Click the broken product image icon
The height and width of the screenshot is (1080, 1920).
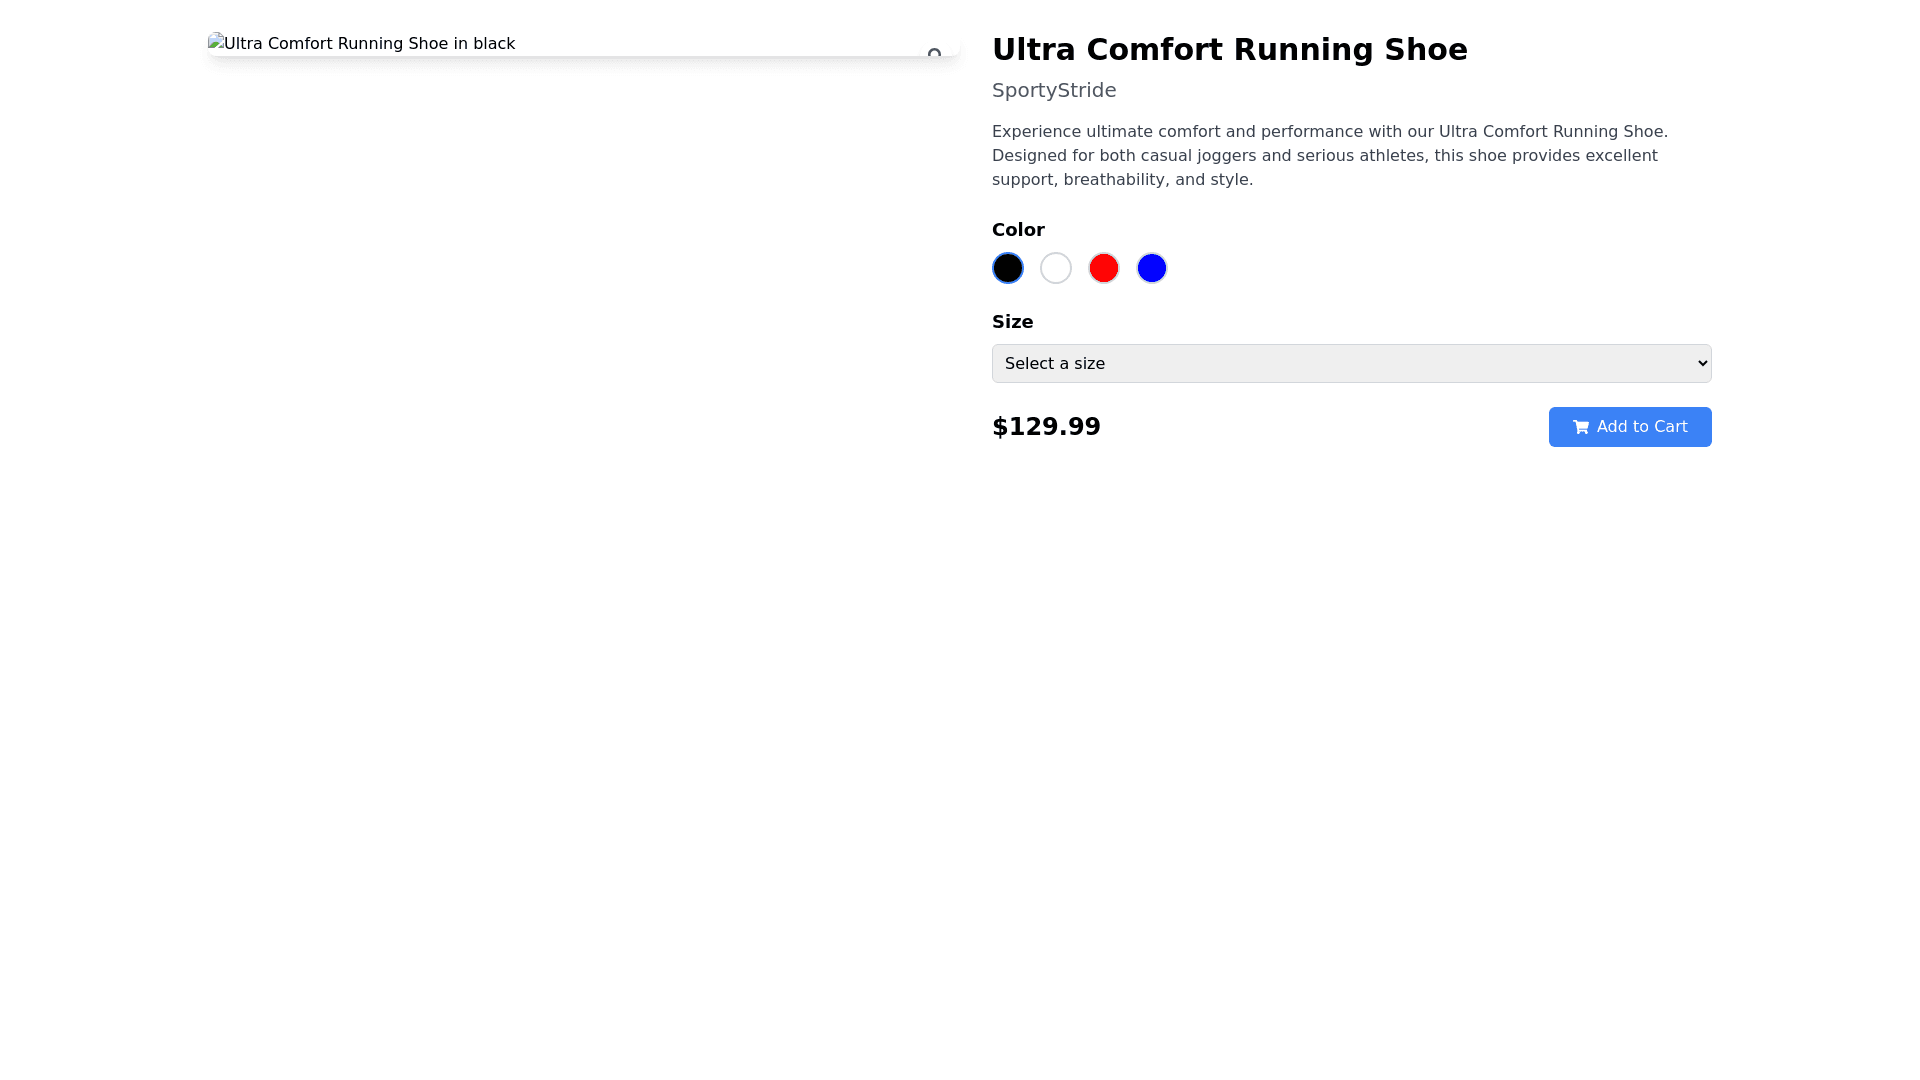(215, 42)
